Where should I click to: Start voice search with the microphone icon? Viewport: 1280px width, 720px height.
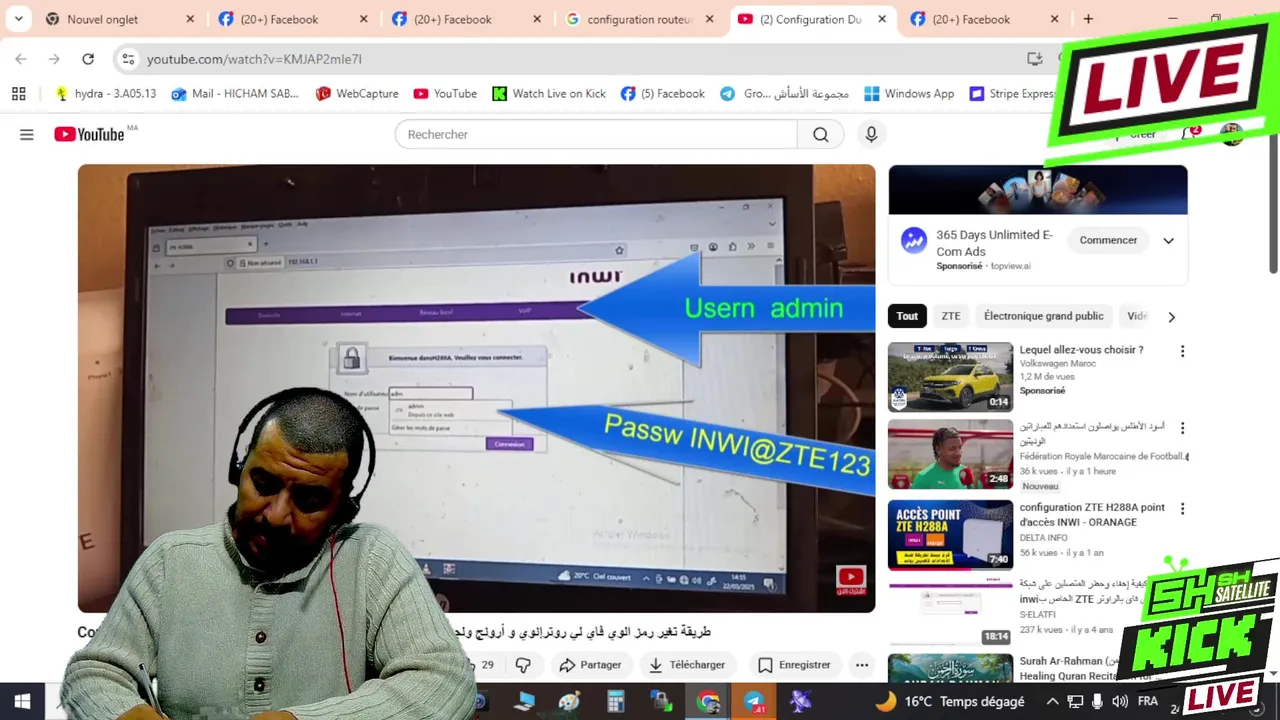pyautogui.click(x=871, y=134)
